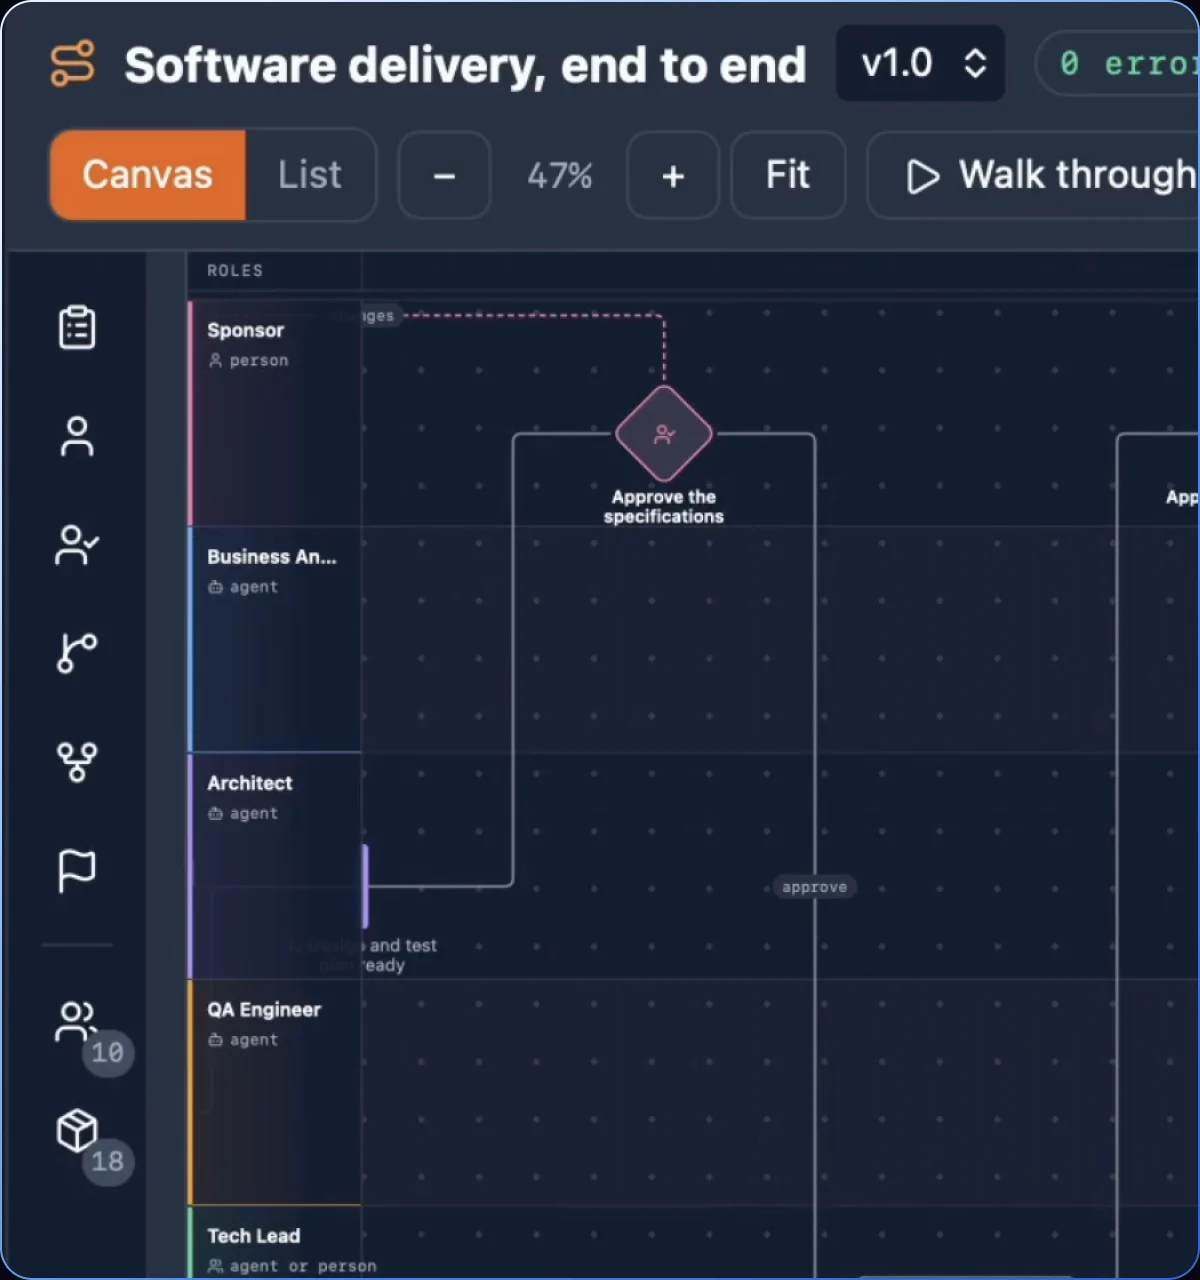The height and width of the screenshot is (1280, 1200).
Task: Switch to List view
Action: pos(310,175)
